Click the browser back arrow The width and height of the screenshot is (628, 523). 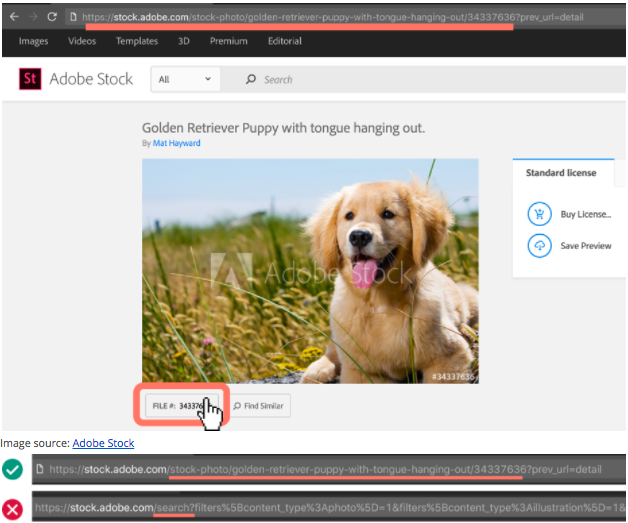[10, 17]
